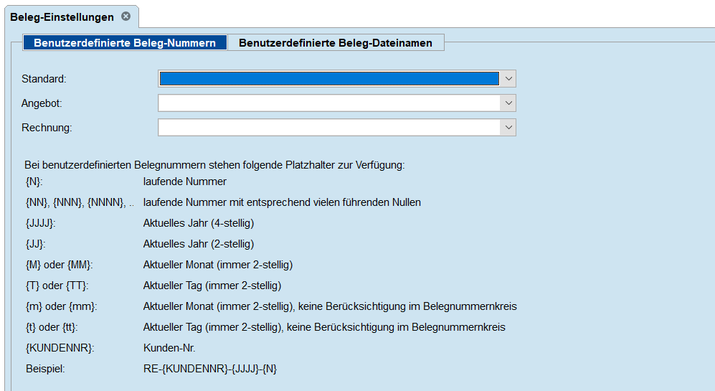
Task: Click 'Aktuelles Jahr (4-stellig)' description
Action: point(198,223)
